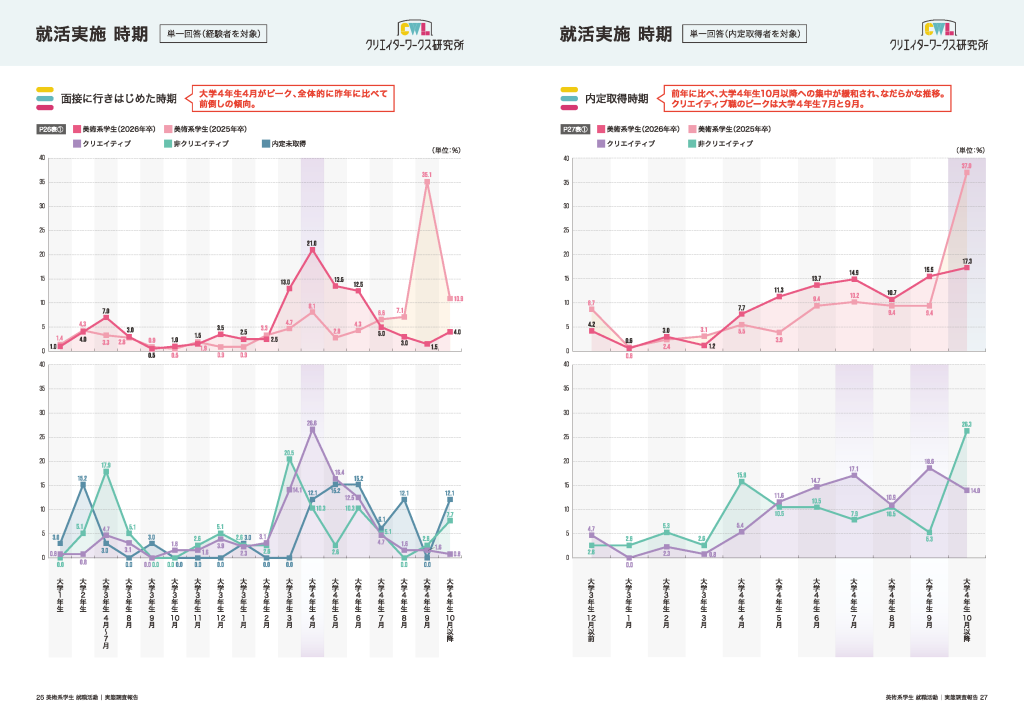This screenshot has width=1024, height=724.
Task: Click the CWL logo on the right page
Action: pyautogui.click(x=938, y=36)
